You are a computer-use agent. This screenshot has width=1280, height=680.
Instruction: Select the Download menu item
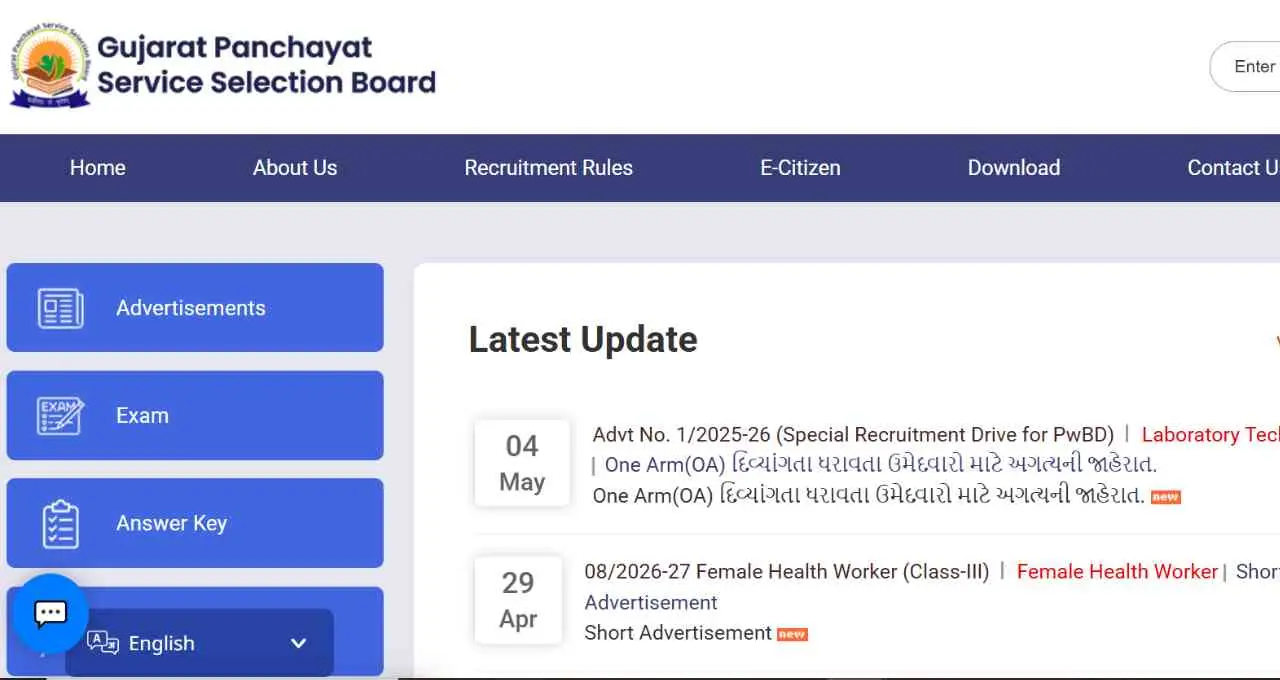pos(1014,168)
